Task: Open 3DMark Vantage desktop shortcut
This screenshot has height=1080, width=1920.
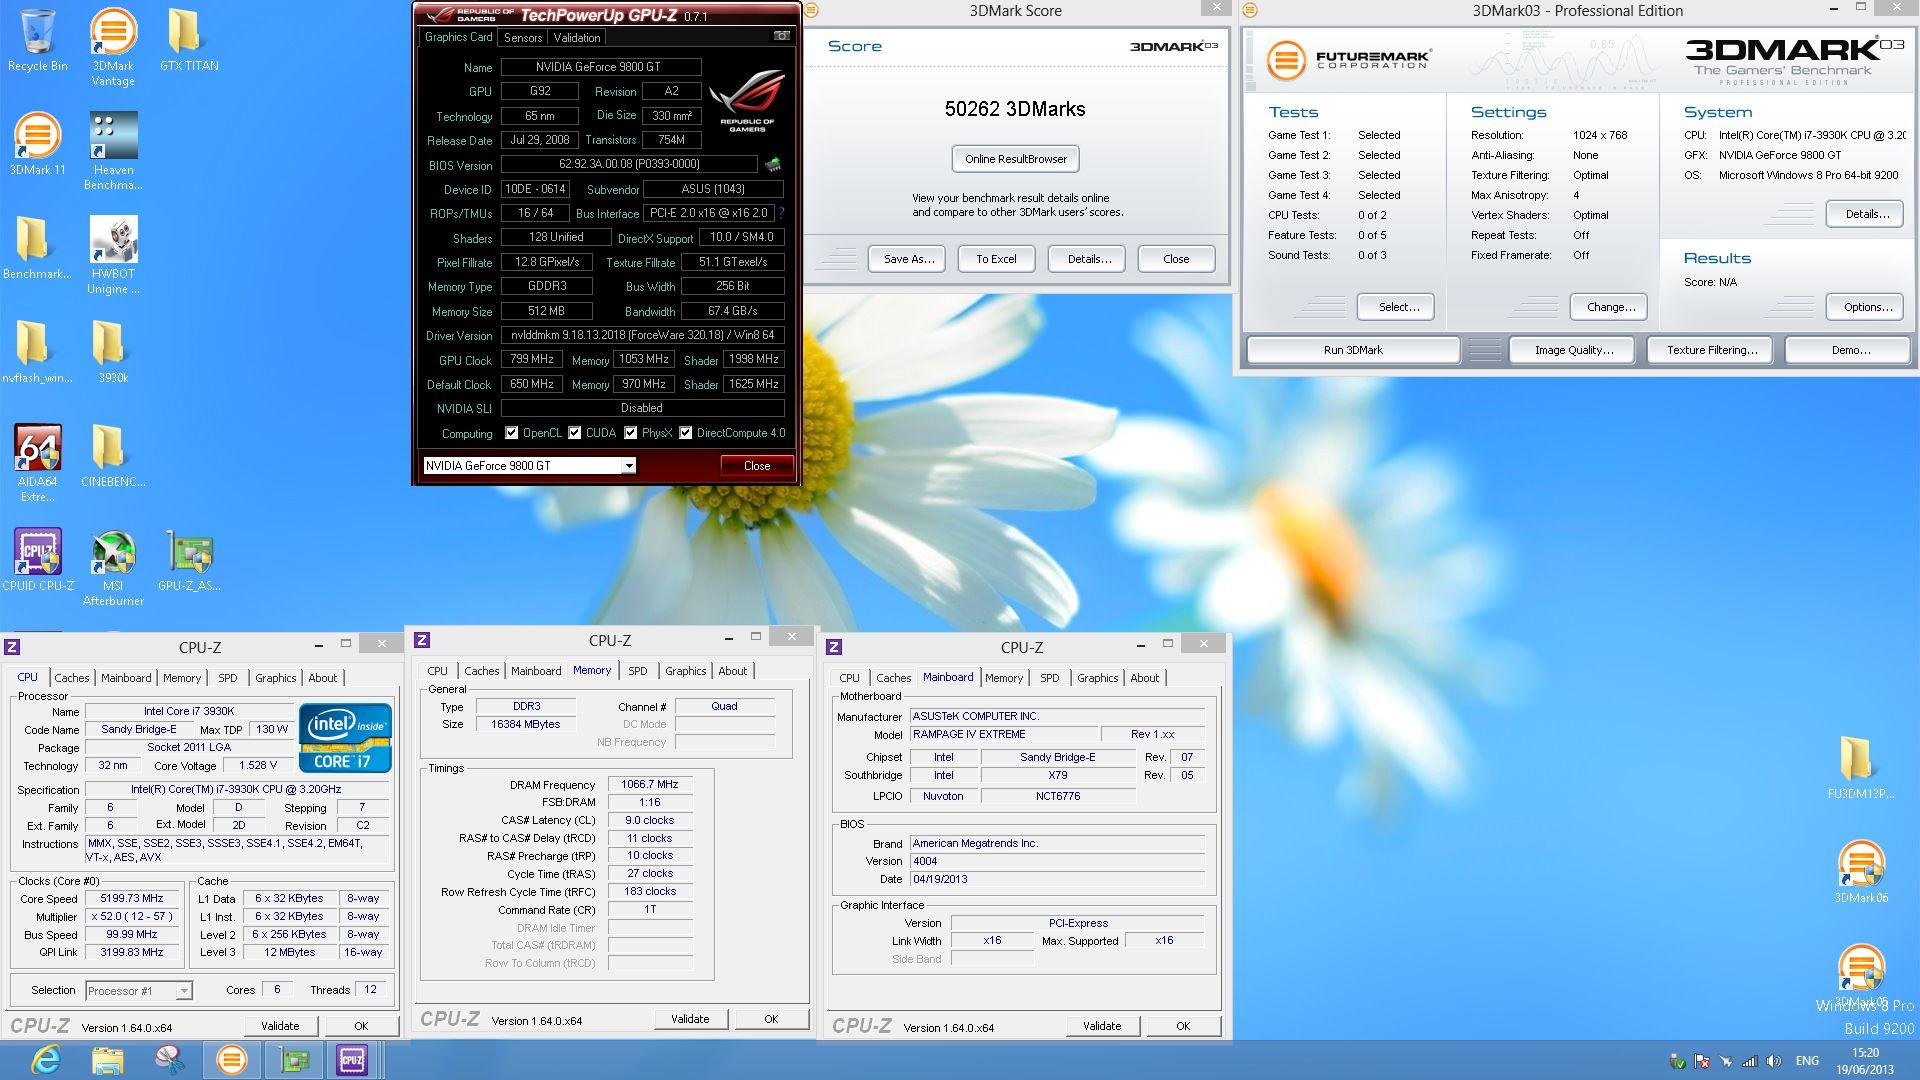Action: 113,47
